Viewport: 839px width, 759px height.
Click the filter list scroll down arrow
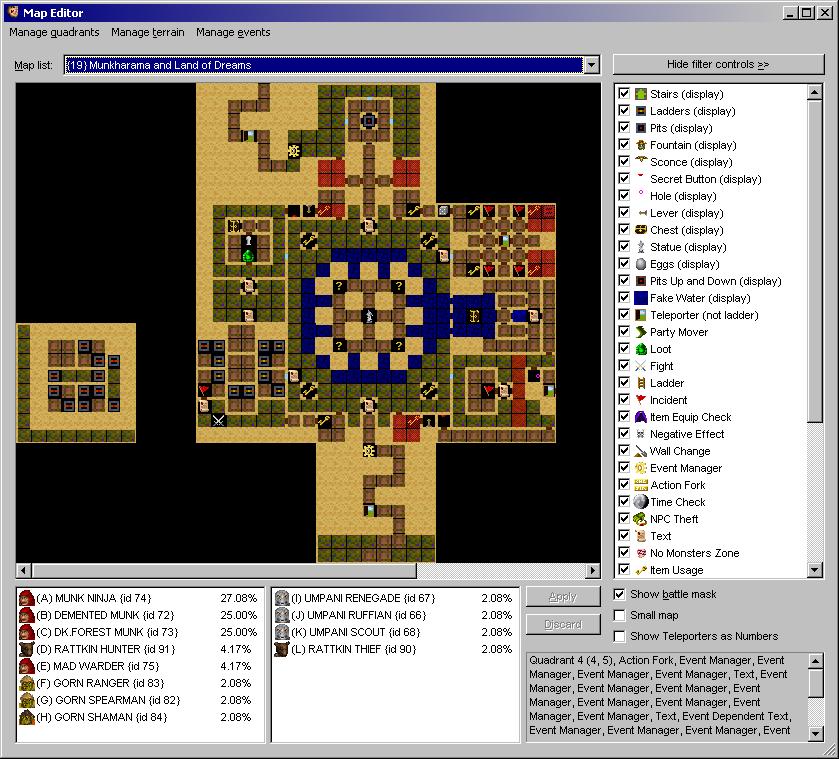[x=814, y=570]
